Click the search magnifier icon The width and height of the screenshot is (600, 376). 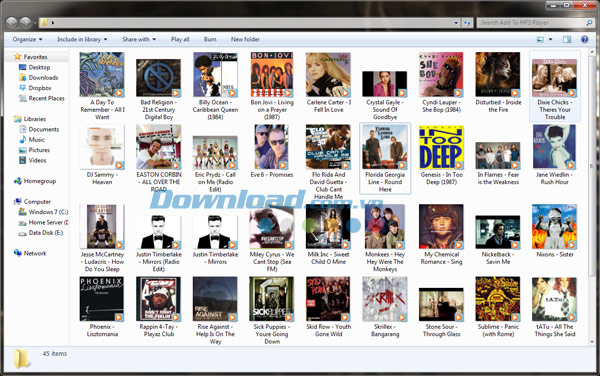coord(590,23)
